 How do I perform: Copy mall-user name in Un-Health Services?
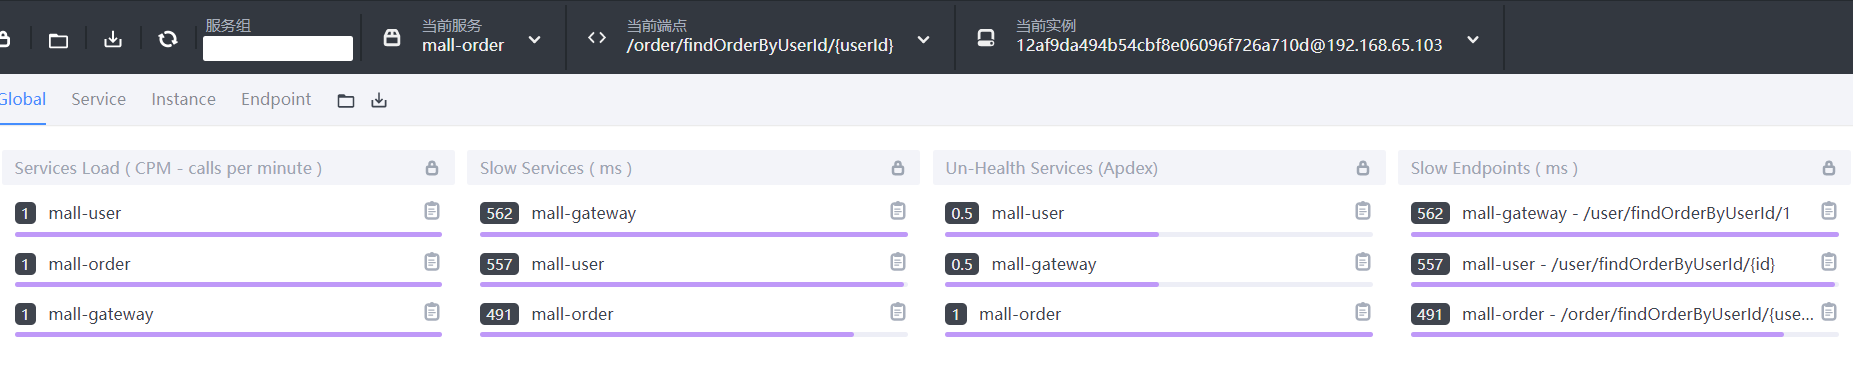(1363, 211)
